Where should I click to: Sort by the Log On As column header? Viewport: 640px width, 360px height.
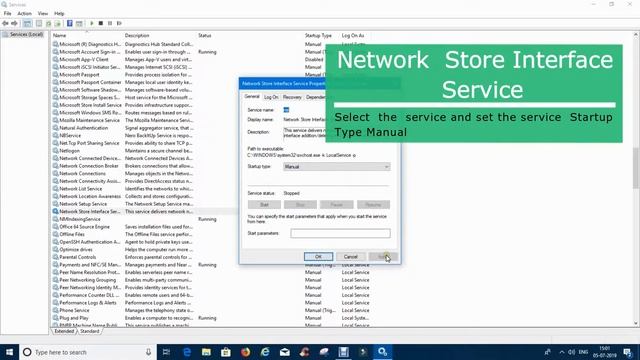click(x=353, y=36)
